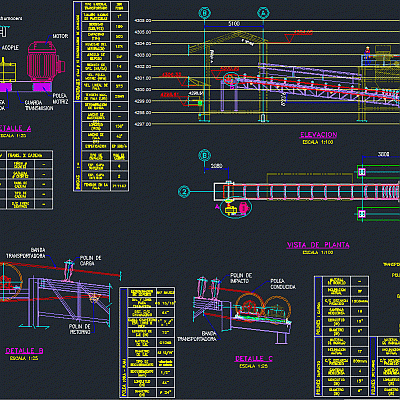Click the red elevation circle marker at conveyor head
Viewport: 400px width, 400px height.
point(229,79)
